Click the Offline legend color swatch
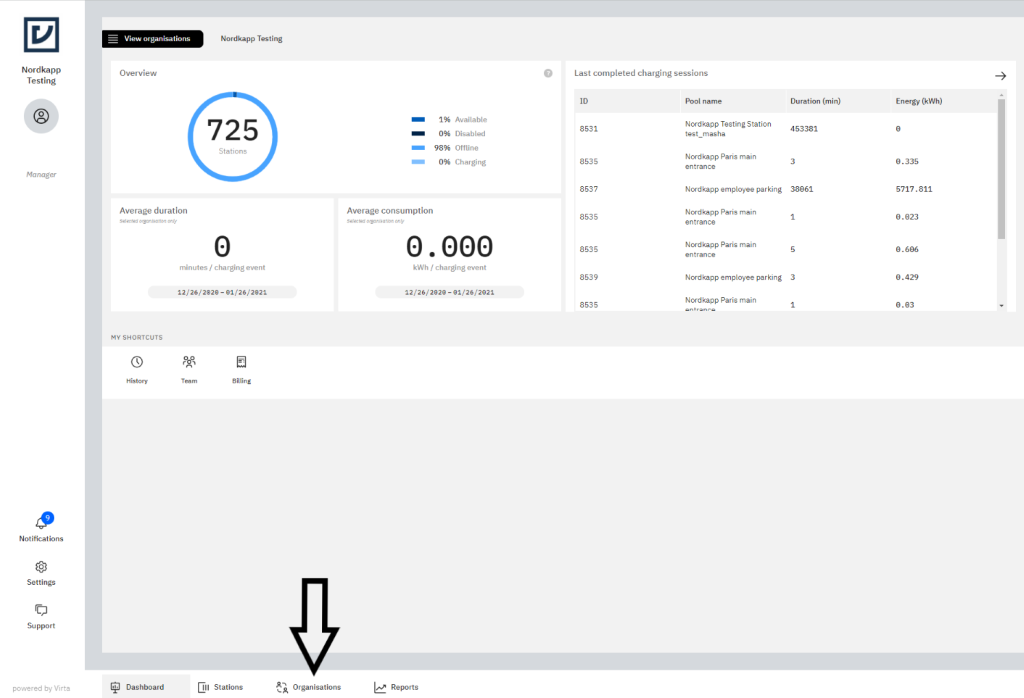Image resolution: width=1024 pixels, height=698 pixels. (x=418, y=148)
